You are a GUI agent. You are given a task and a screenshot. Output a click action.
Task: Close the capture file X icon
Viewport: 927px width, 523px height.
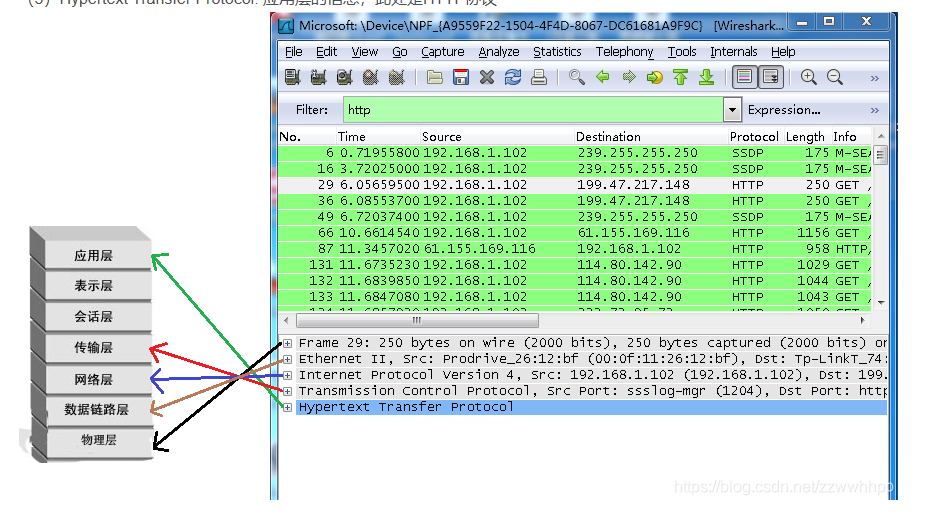(x=487, y=77)
